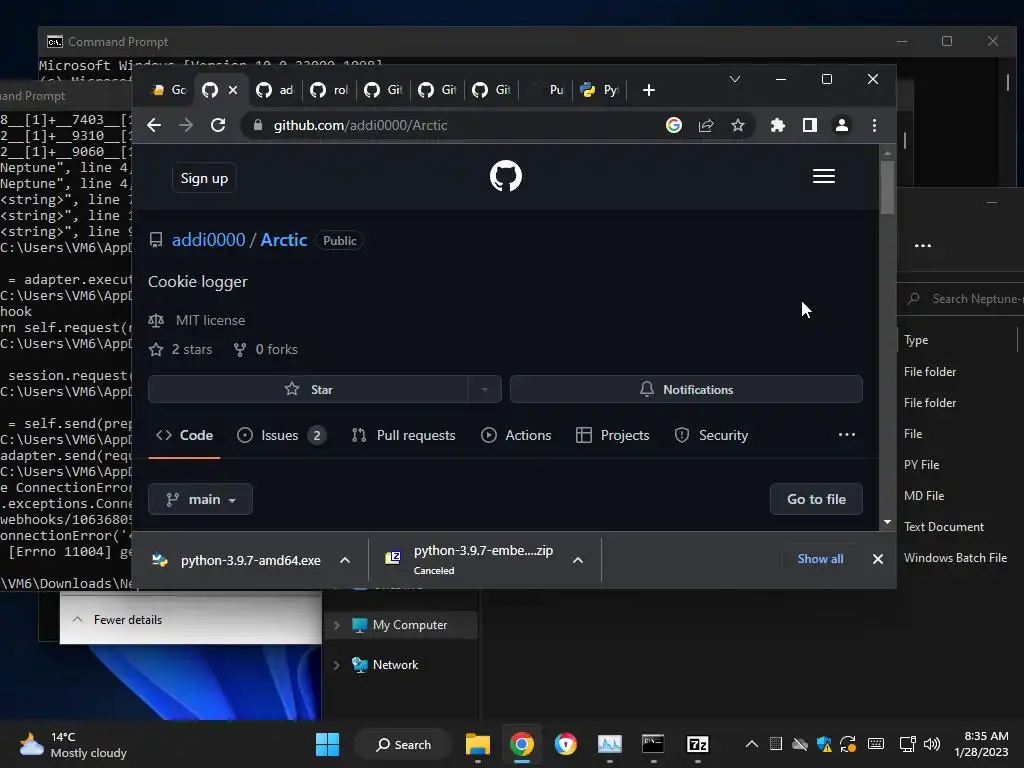
Task: Show hidden system tray icons
Action: (752, 744)
